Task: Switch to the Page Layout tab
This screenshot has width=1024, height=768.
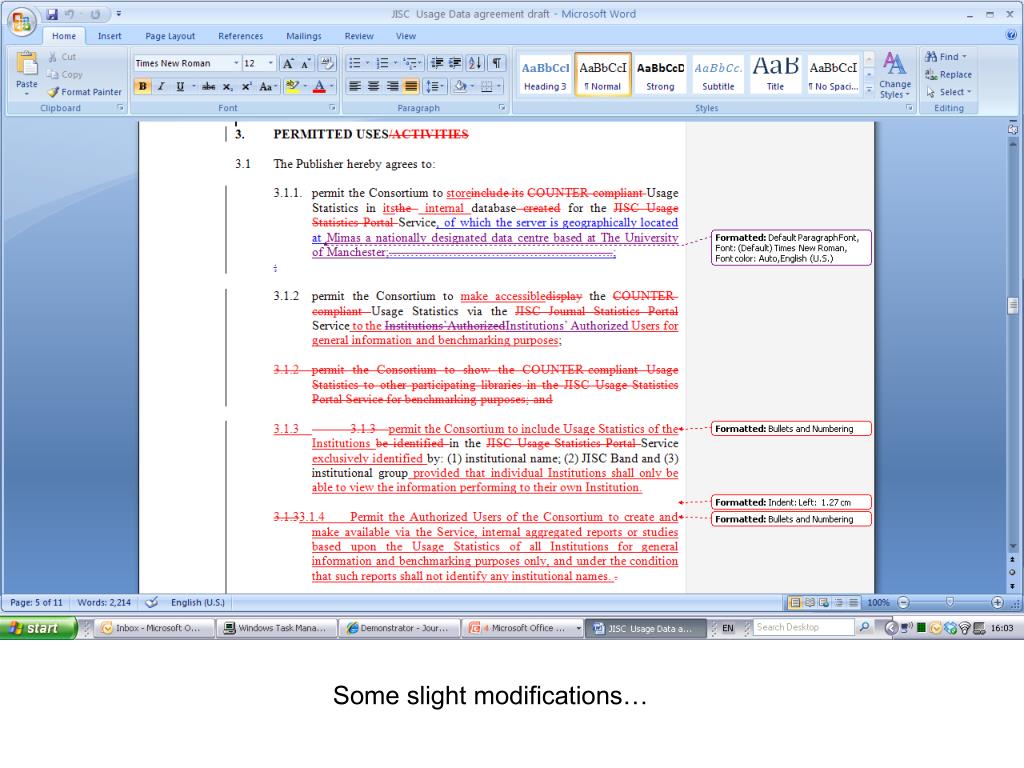Action: 170,36
